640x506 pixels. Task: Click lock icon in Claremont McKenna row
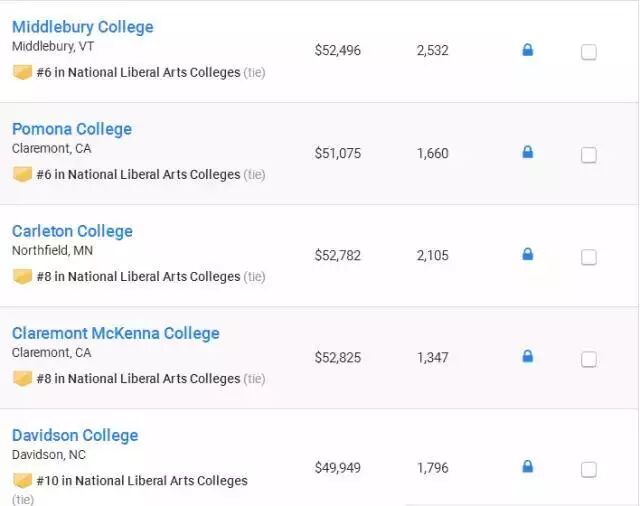click(x=528, y=356)
